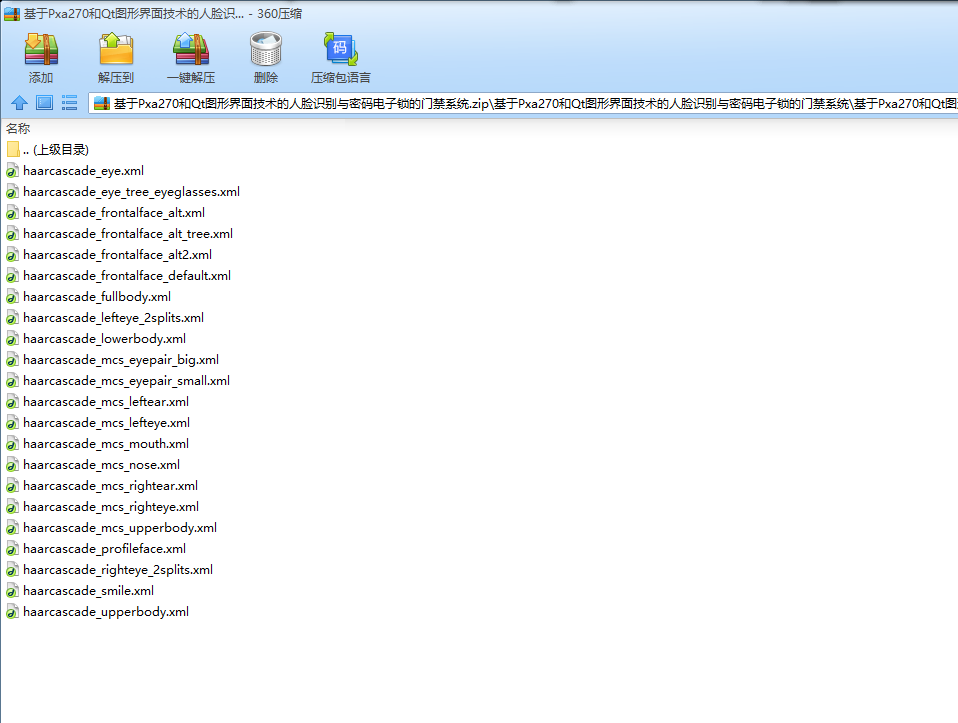Switch to list view mode
Image resolution: width=958 pixels, height=723 pixels.
(x=70, y=103)
